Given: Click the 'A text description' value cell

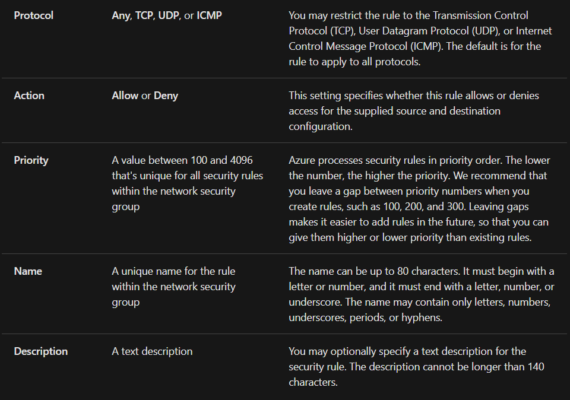Looking at the screenshot, I should [152, 351].
